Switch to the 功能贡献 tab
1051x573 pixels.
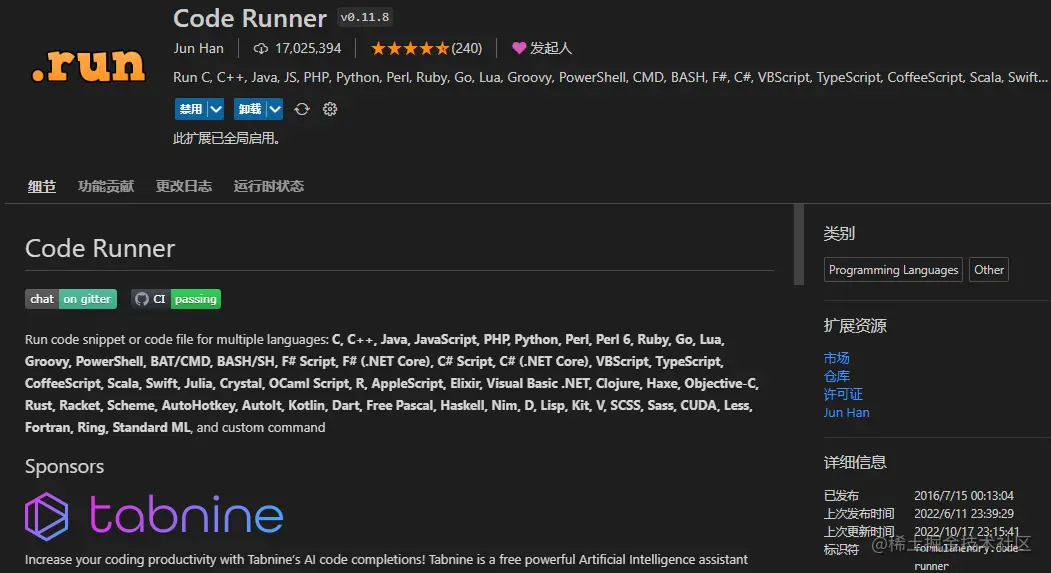coord(106,186)
